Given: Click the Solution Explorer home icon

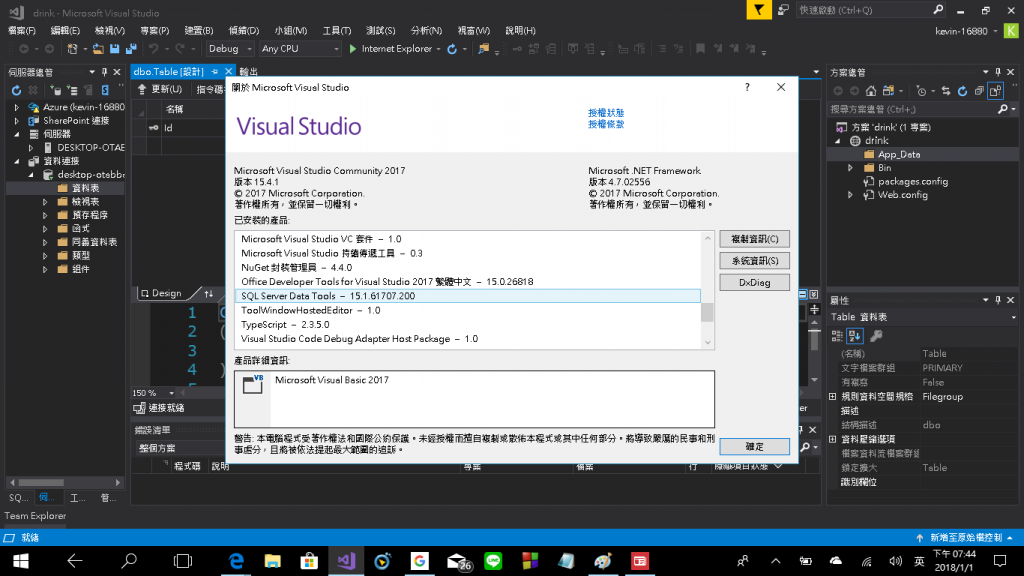Looking at the screenshot, I should pos(871,91).
